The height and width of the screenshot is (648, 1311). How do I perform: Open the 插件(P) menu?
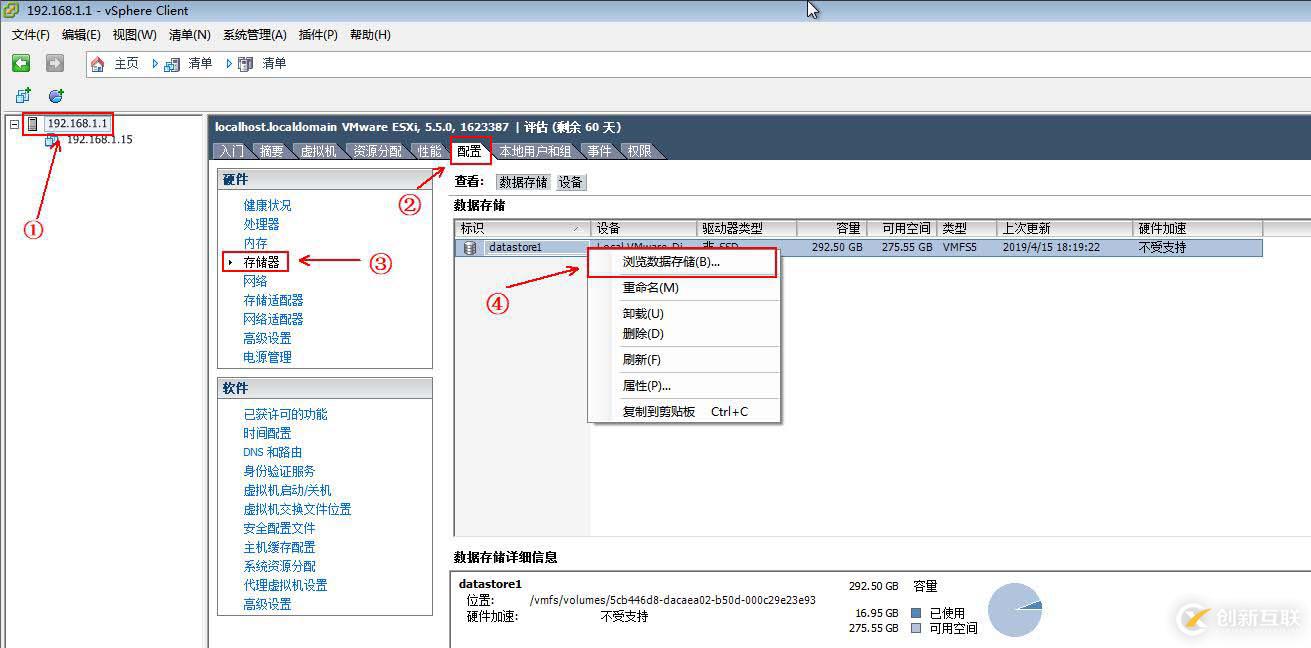coord(318,35)
